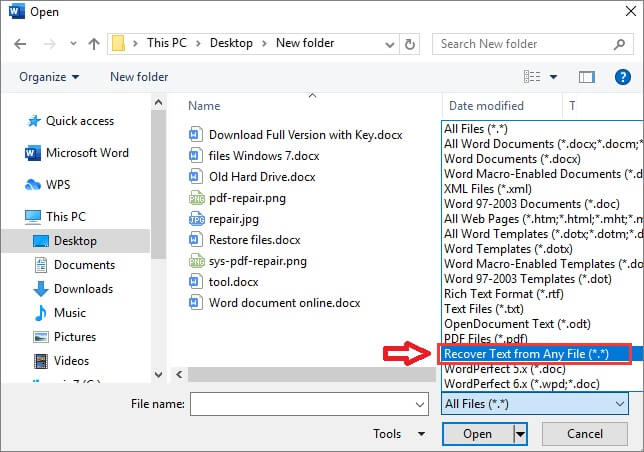Click the Microsoft Word sidebar icon
Viewport: 644px width, 452px height.
pyautogui.click(x=33, y=153)
